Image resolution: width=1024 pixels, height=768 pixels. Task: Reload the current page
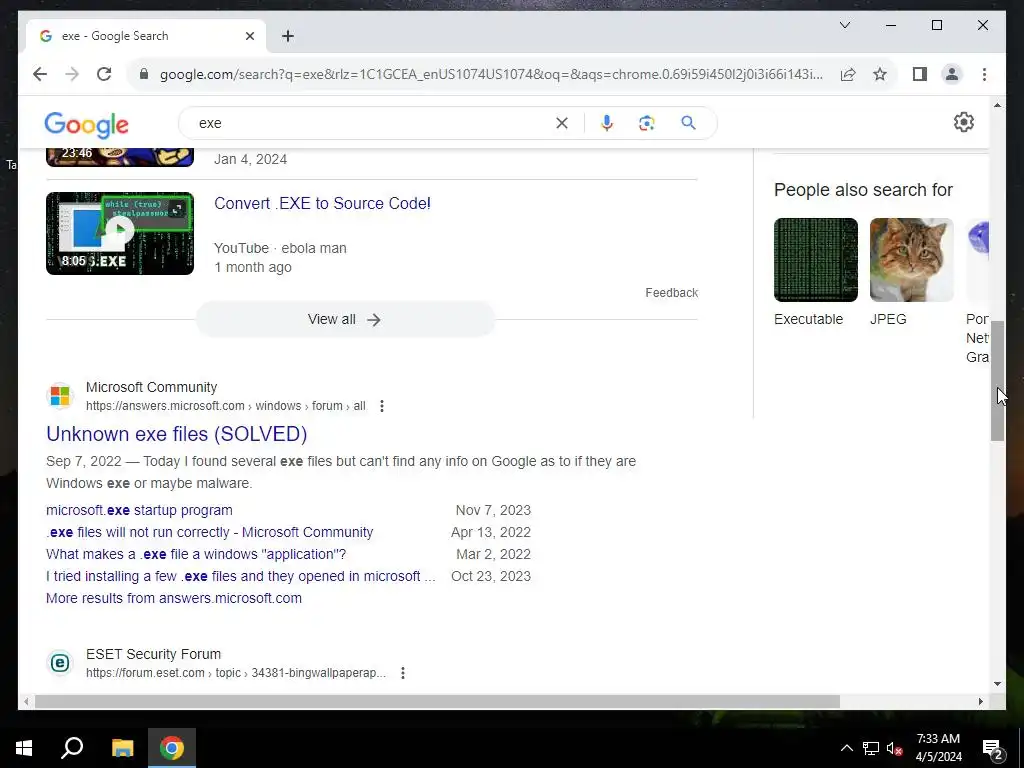coord(104,74)
